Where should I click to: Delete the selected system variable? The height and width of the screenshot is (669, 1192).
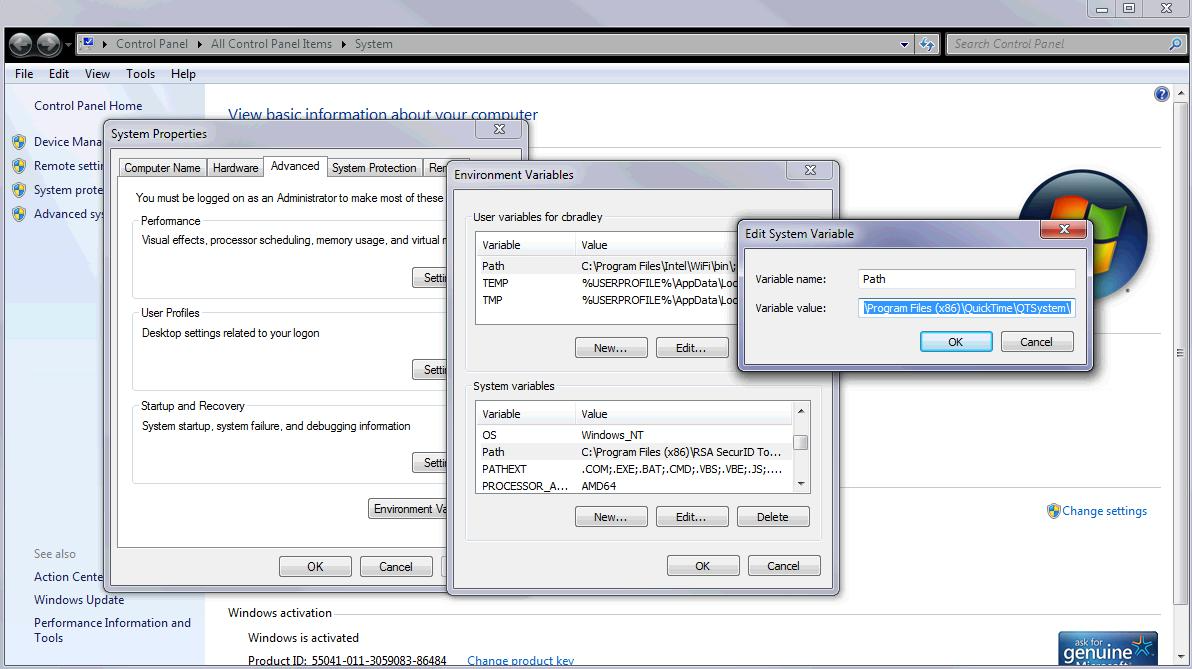[773, 516]
